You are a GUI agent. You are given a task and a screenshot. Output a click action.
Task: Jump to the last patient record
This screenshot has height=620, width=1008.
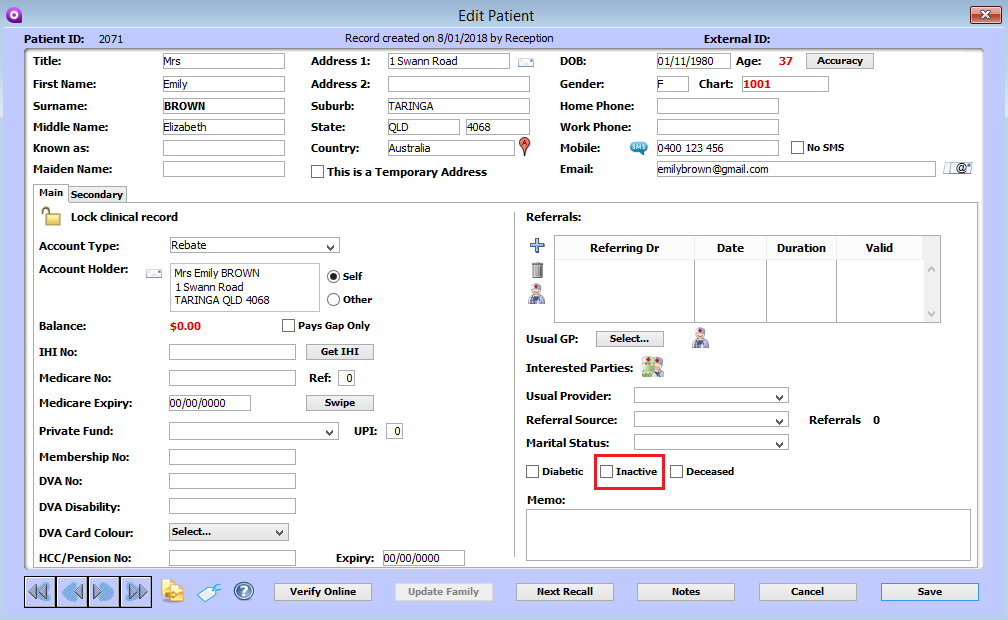[136, 592]
